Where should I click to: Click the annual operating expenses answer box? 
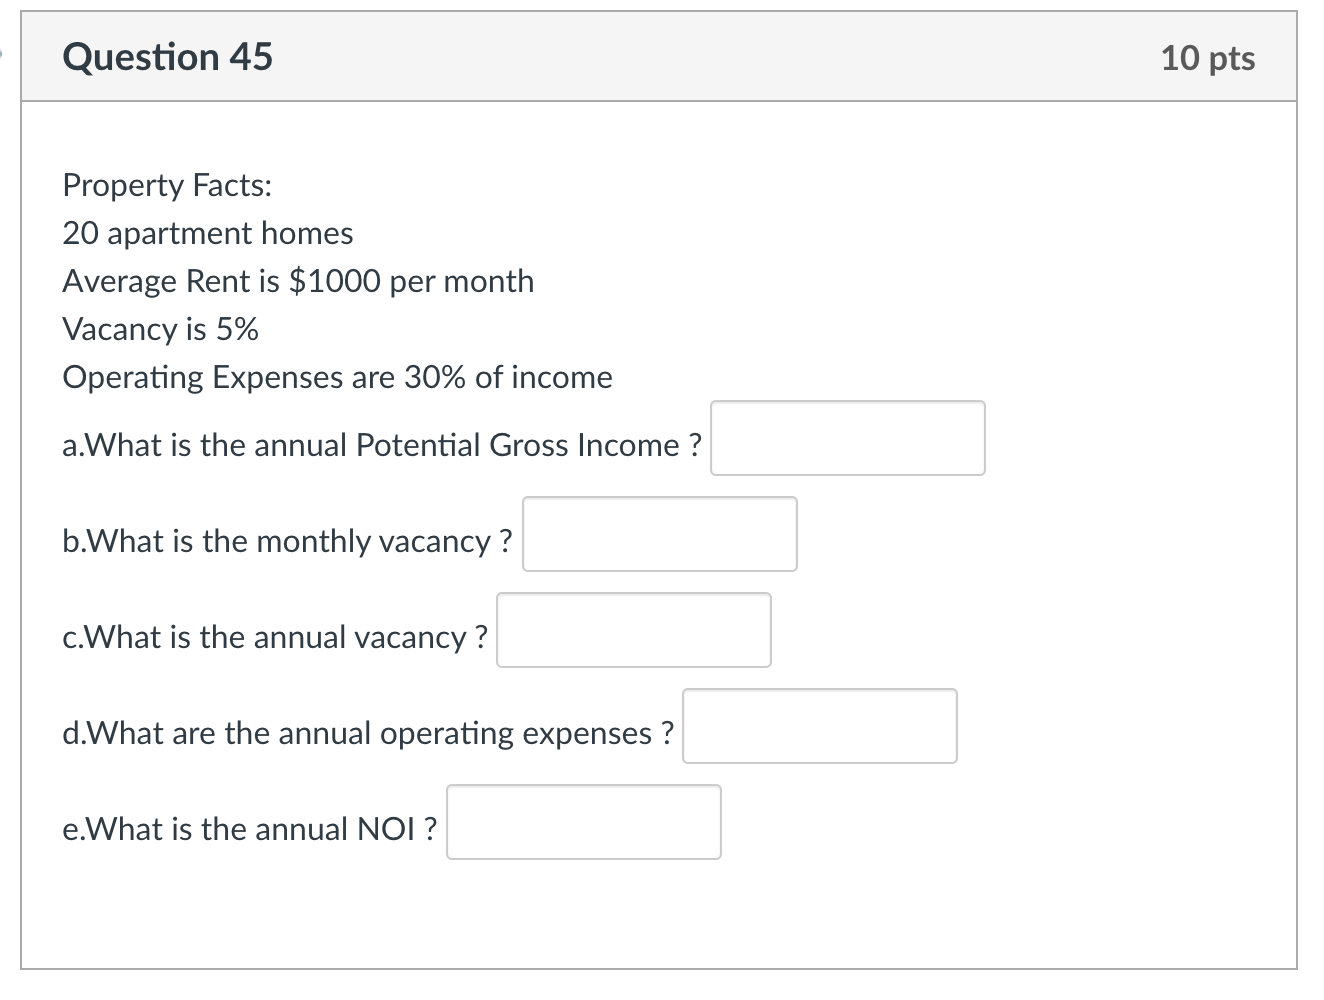tap(819, 726)
